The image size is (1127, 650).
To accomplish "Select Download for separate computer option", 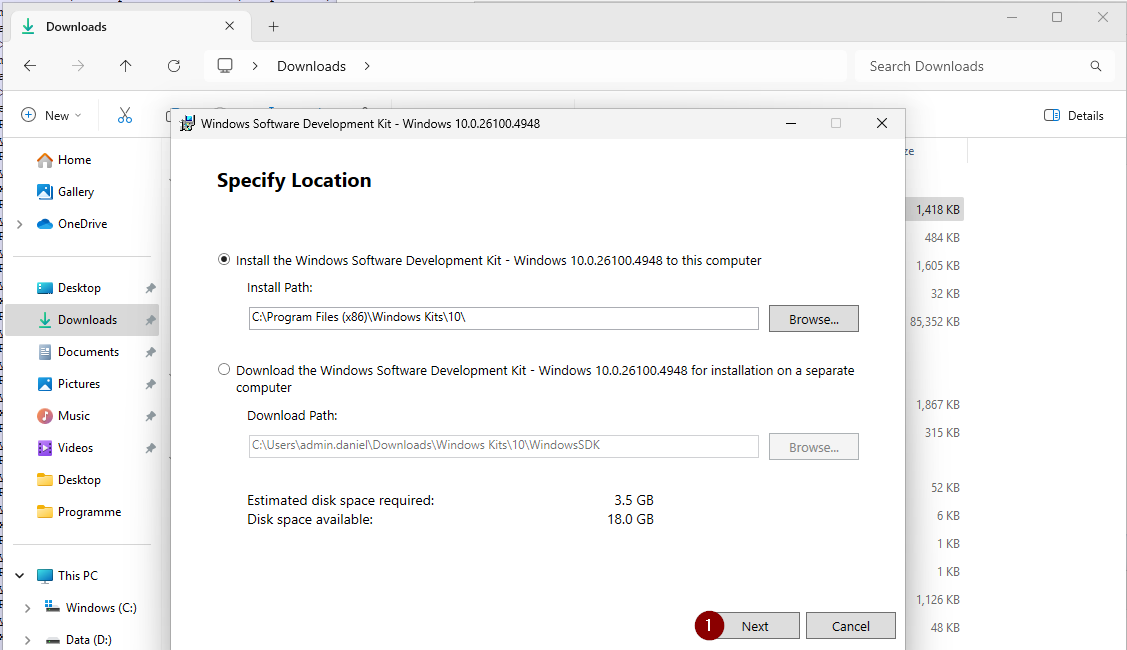I will (224, 370).
